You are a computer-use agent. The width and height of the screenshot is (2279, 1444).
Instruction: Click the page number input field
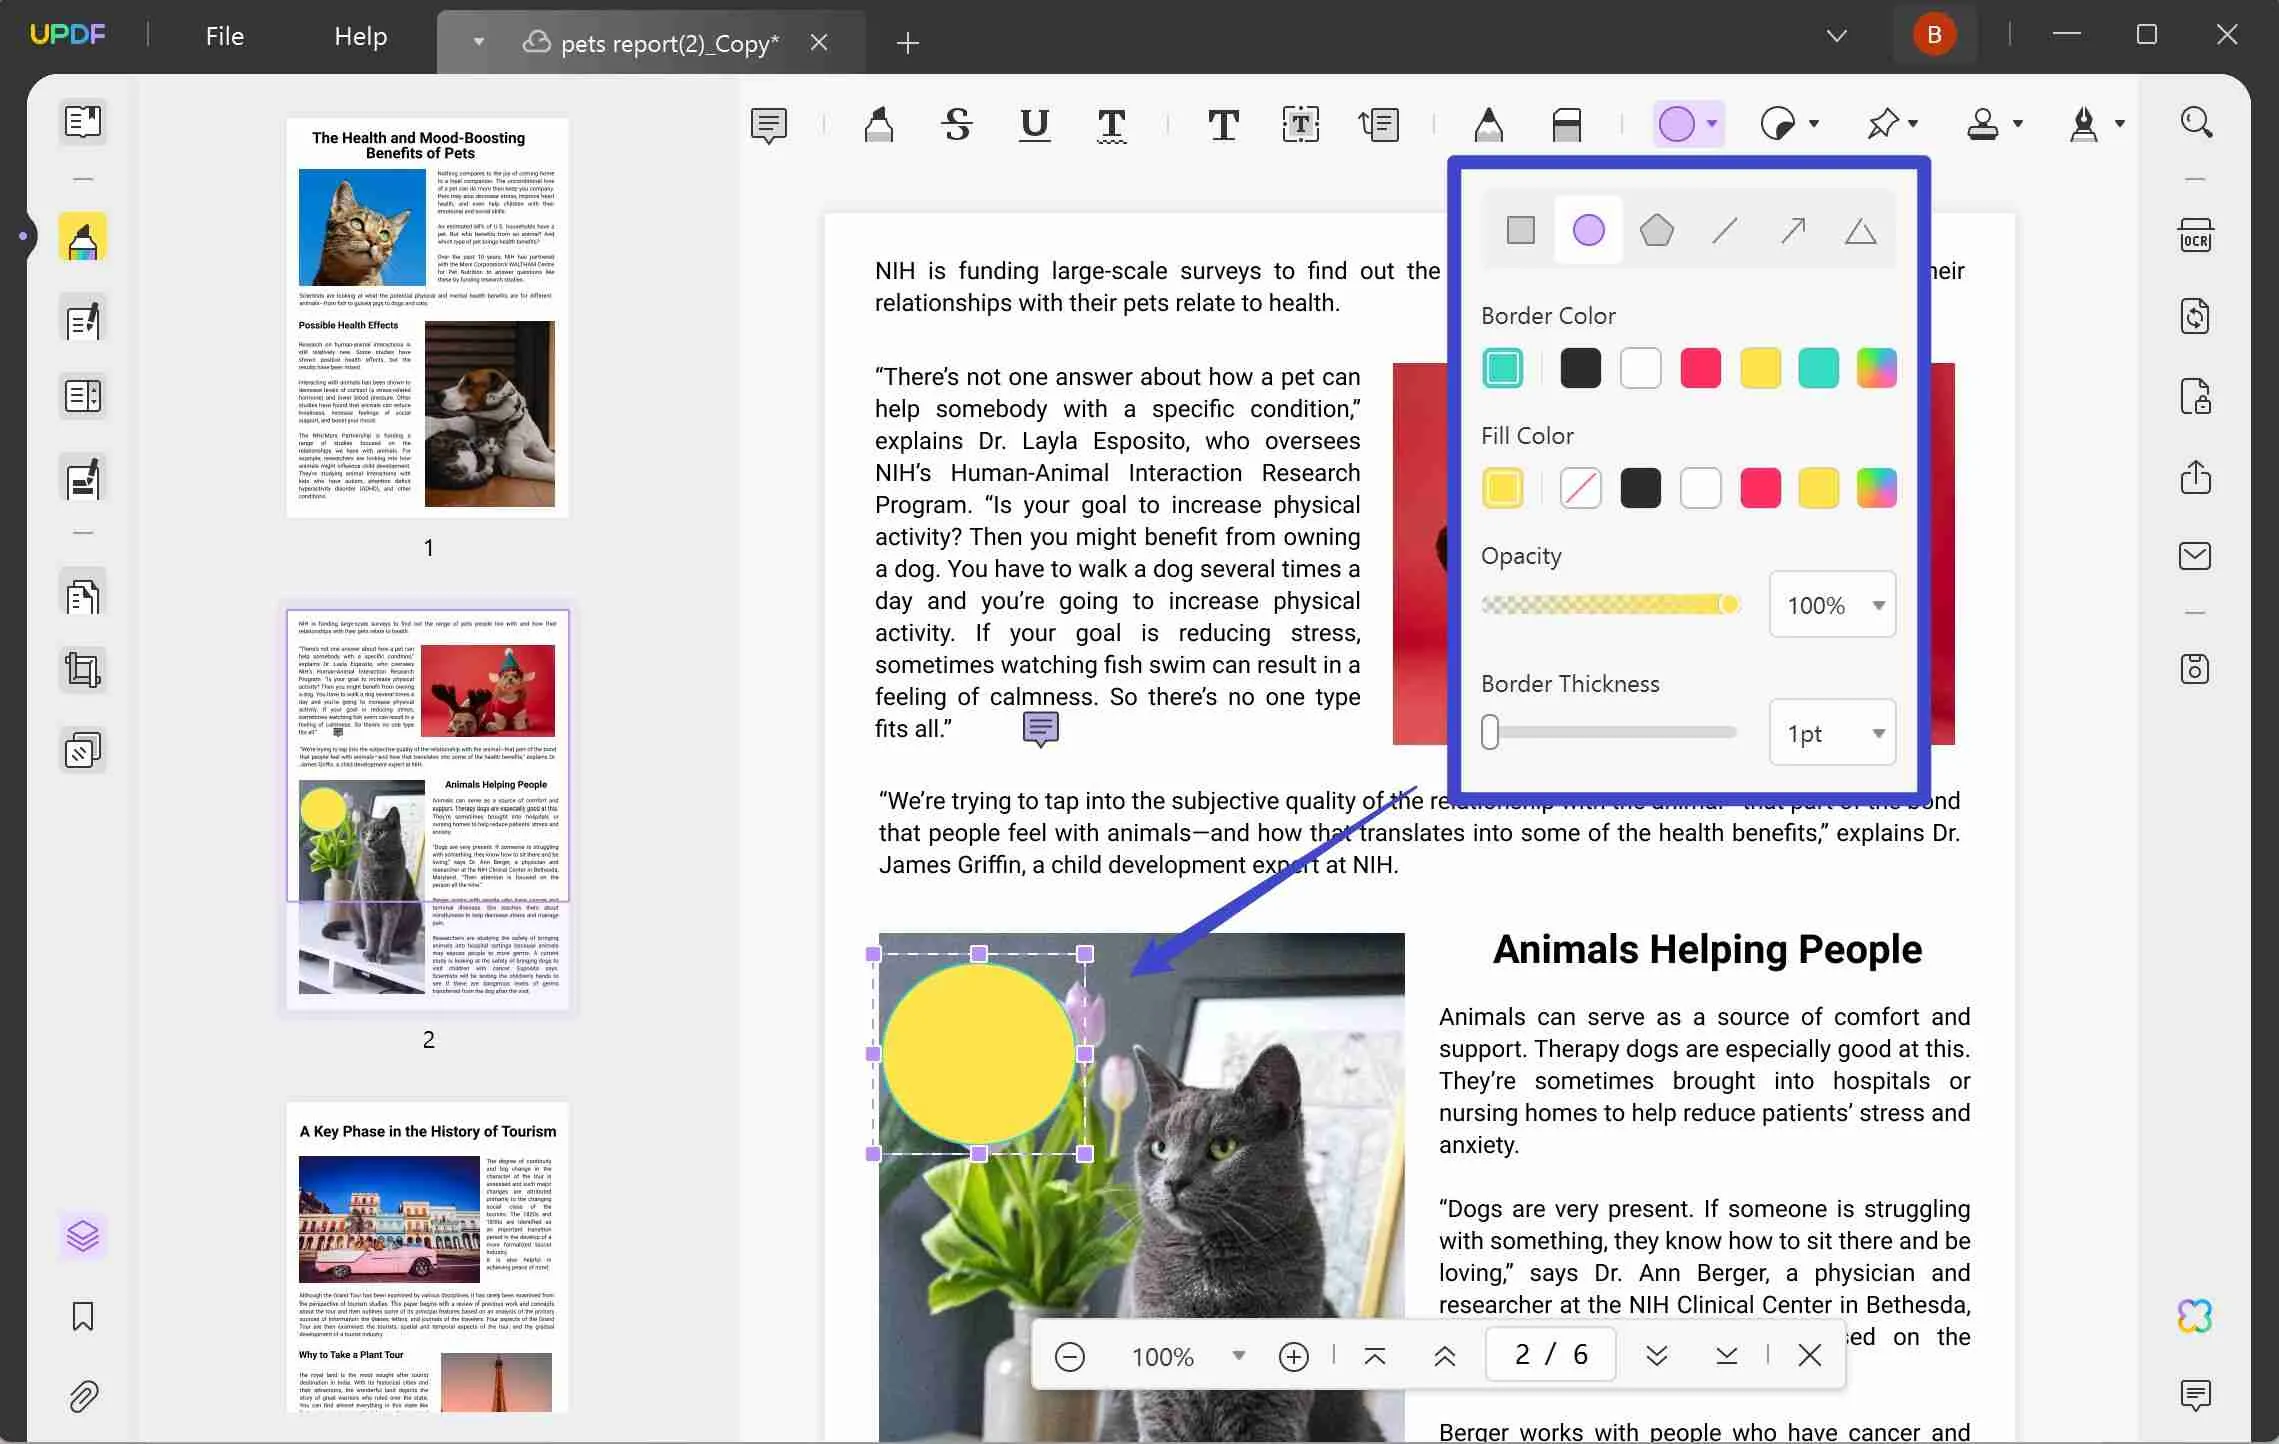coord(1551,1355)
